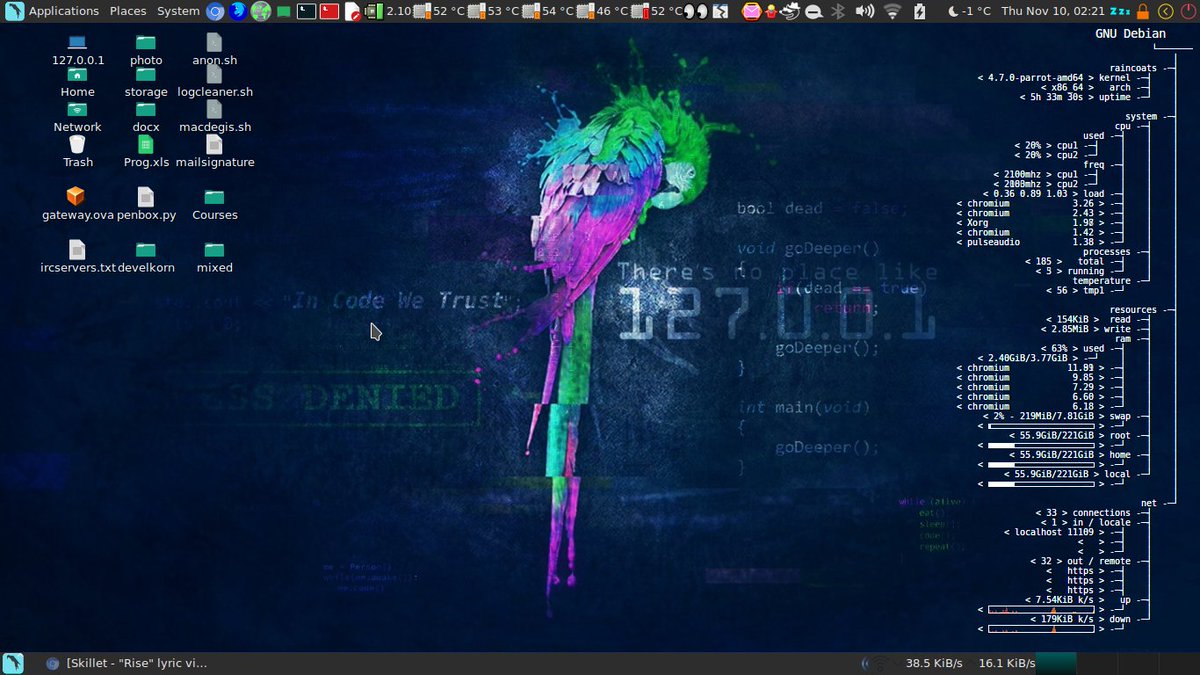Select the anon.sh script file
The width and height of the screenshot is (1200, 675).
(214, 50)
